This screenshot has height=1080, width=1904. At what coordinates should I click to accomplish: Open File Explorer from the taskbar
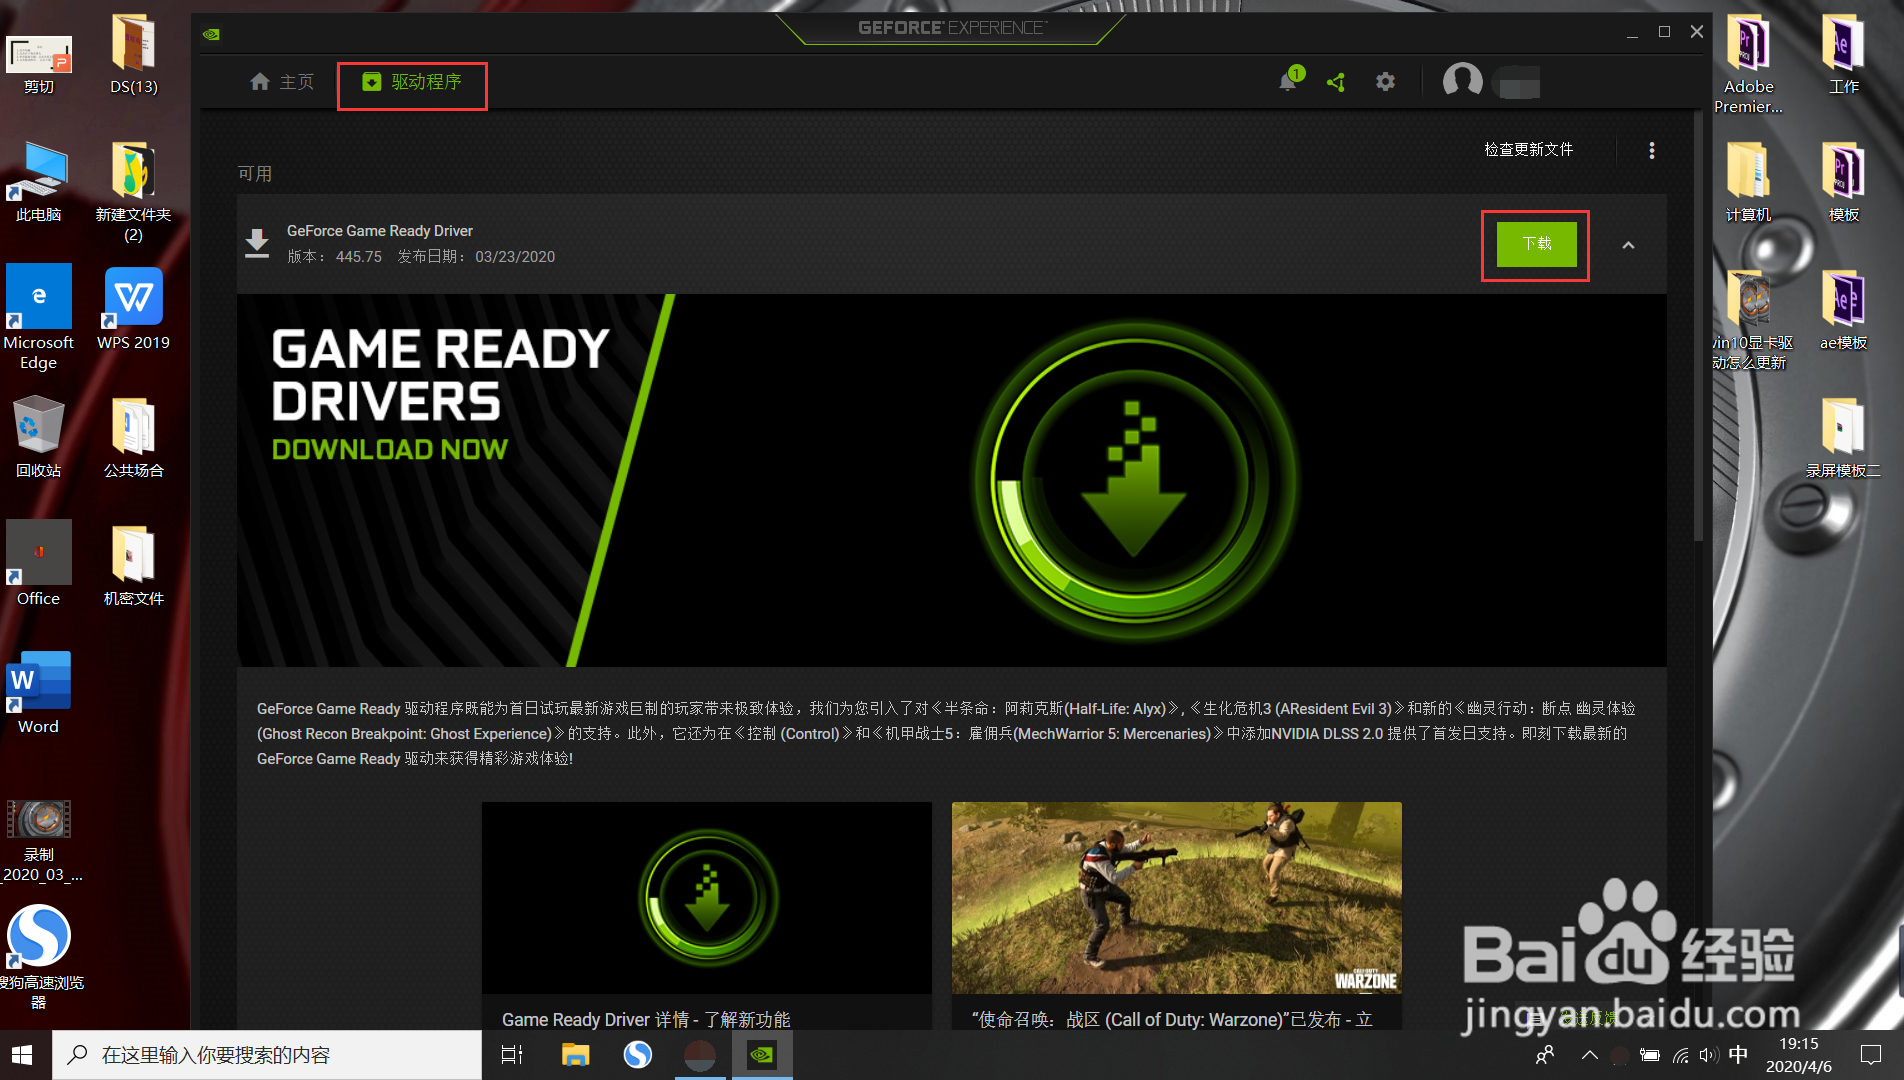(x=575, y=1055)
